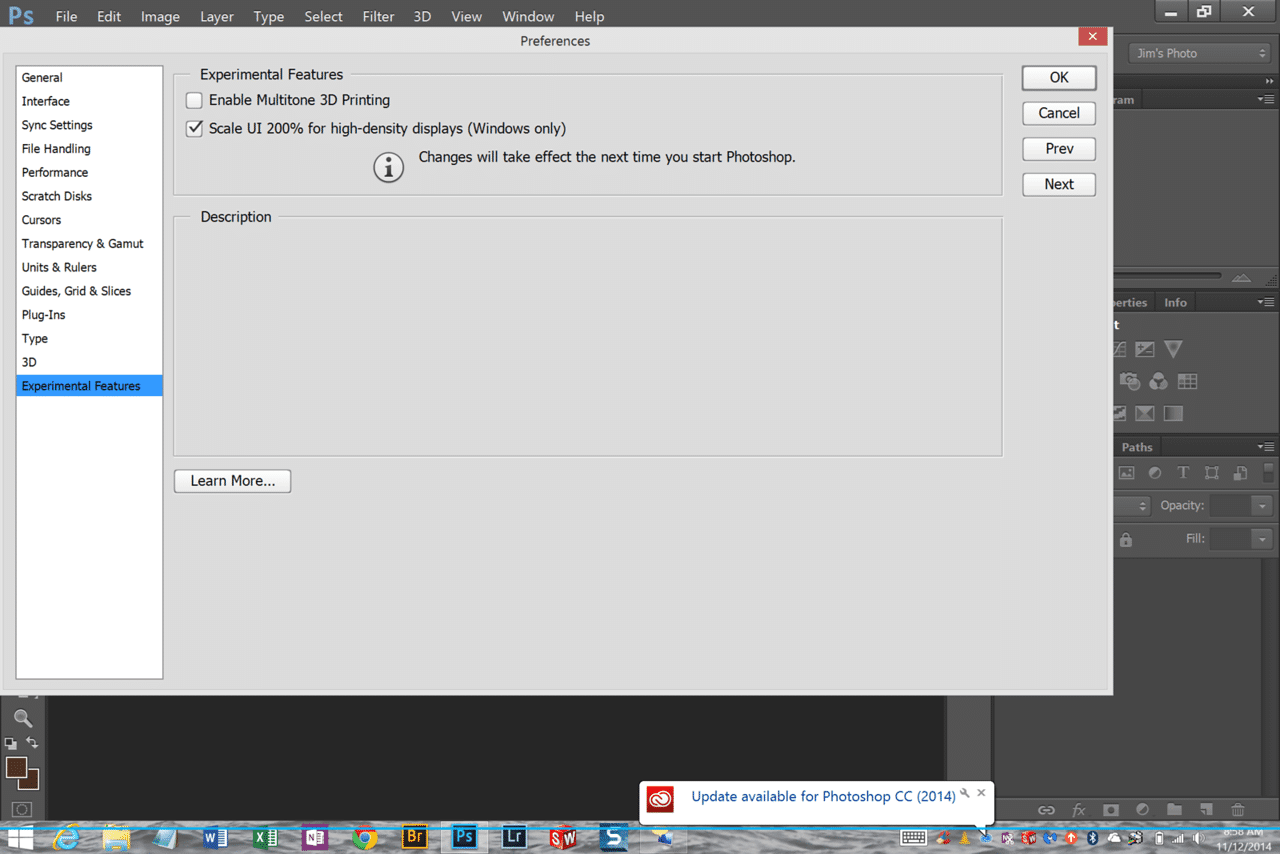Viewport: 1280px width, 854px height.
Task: Open the Window menu
Action: click(x=528, y=16)
